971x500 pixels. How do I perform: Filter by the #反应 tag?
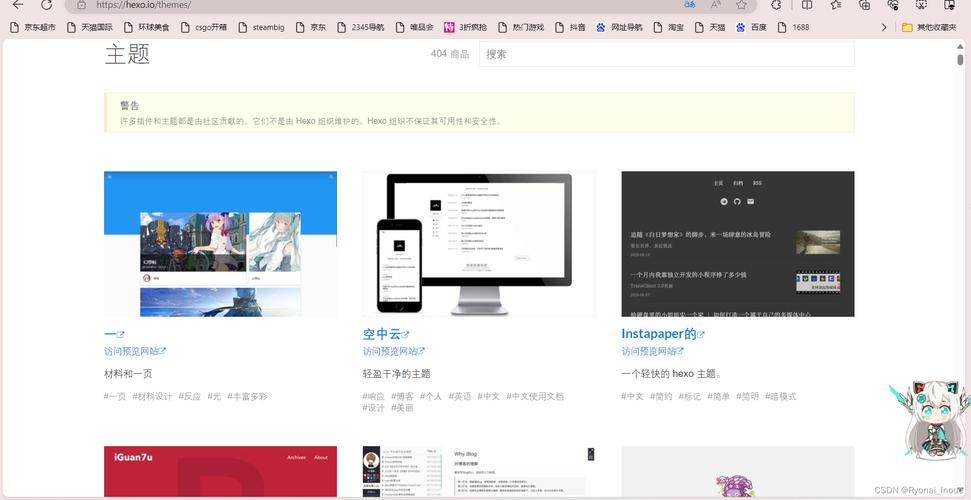pyautogui.click(x=189, y=396)
